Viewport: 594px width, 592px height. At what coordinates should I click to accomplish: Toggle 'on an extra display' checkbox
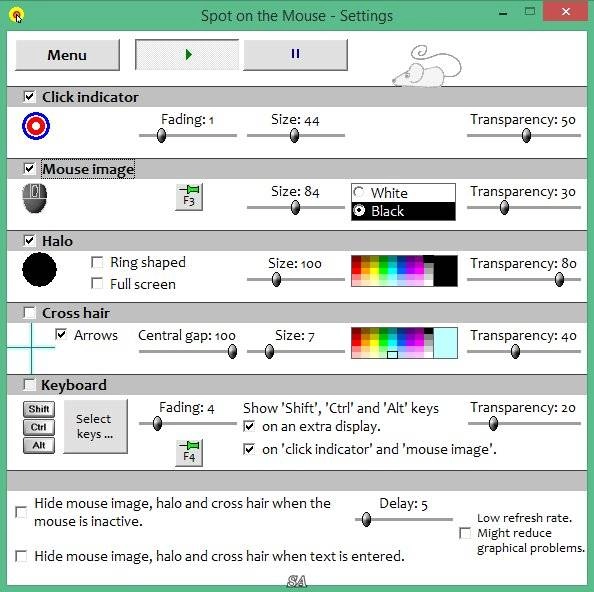pos(249,426)
